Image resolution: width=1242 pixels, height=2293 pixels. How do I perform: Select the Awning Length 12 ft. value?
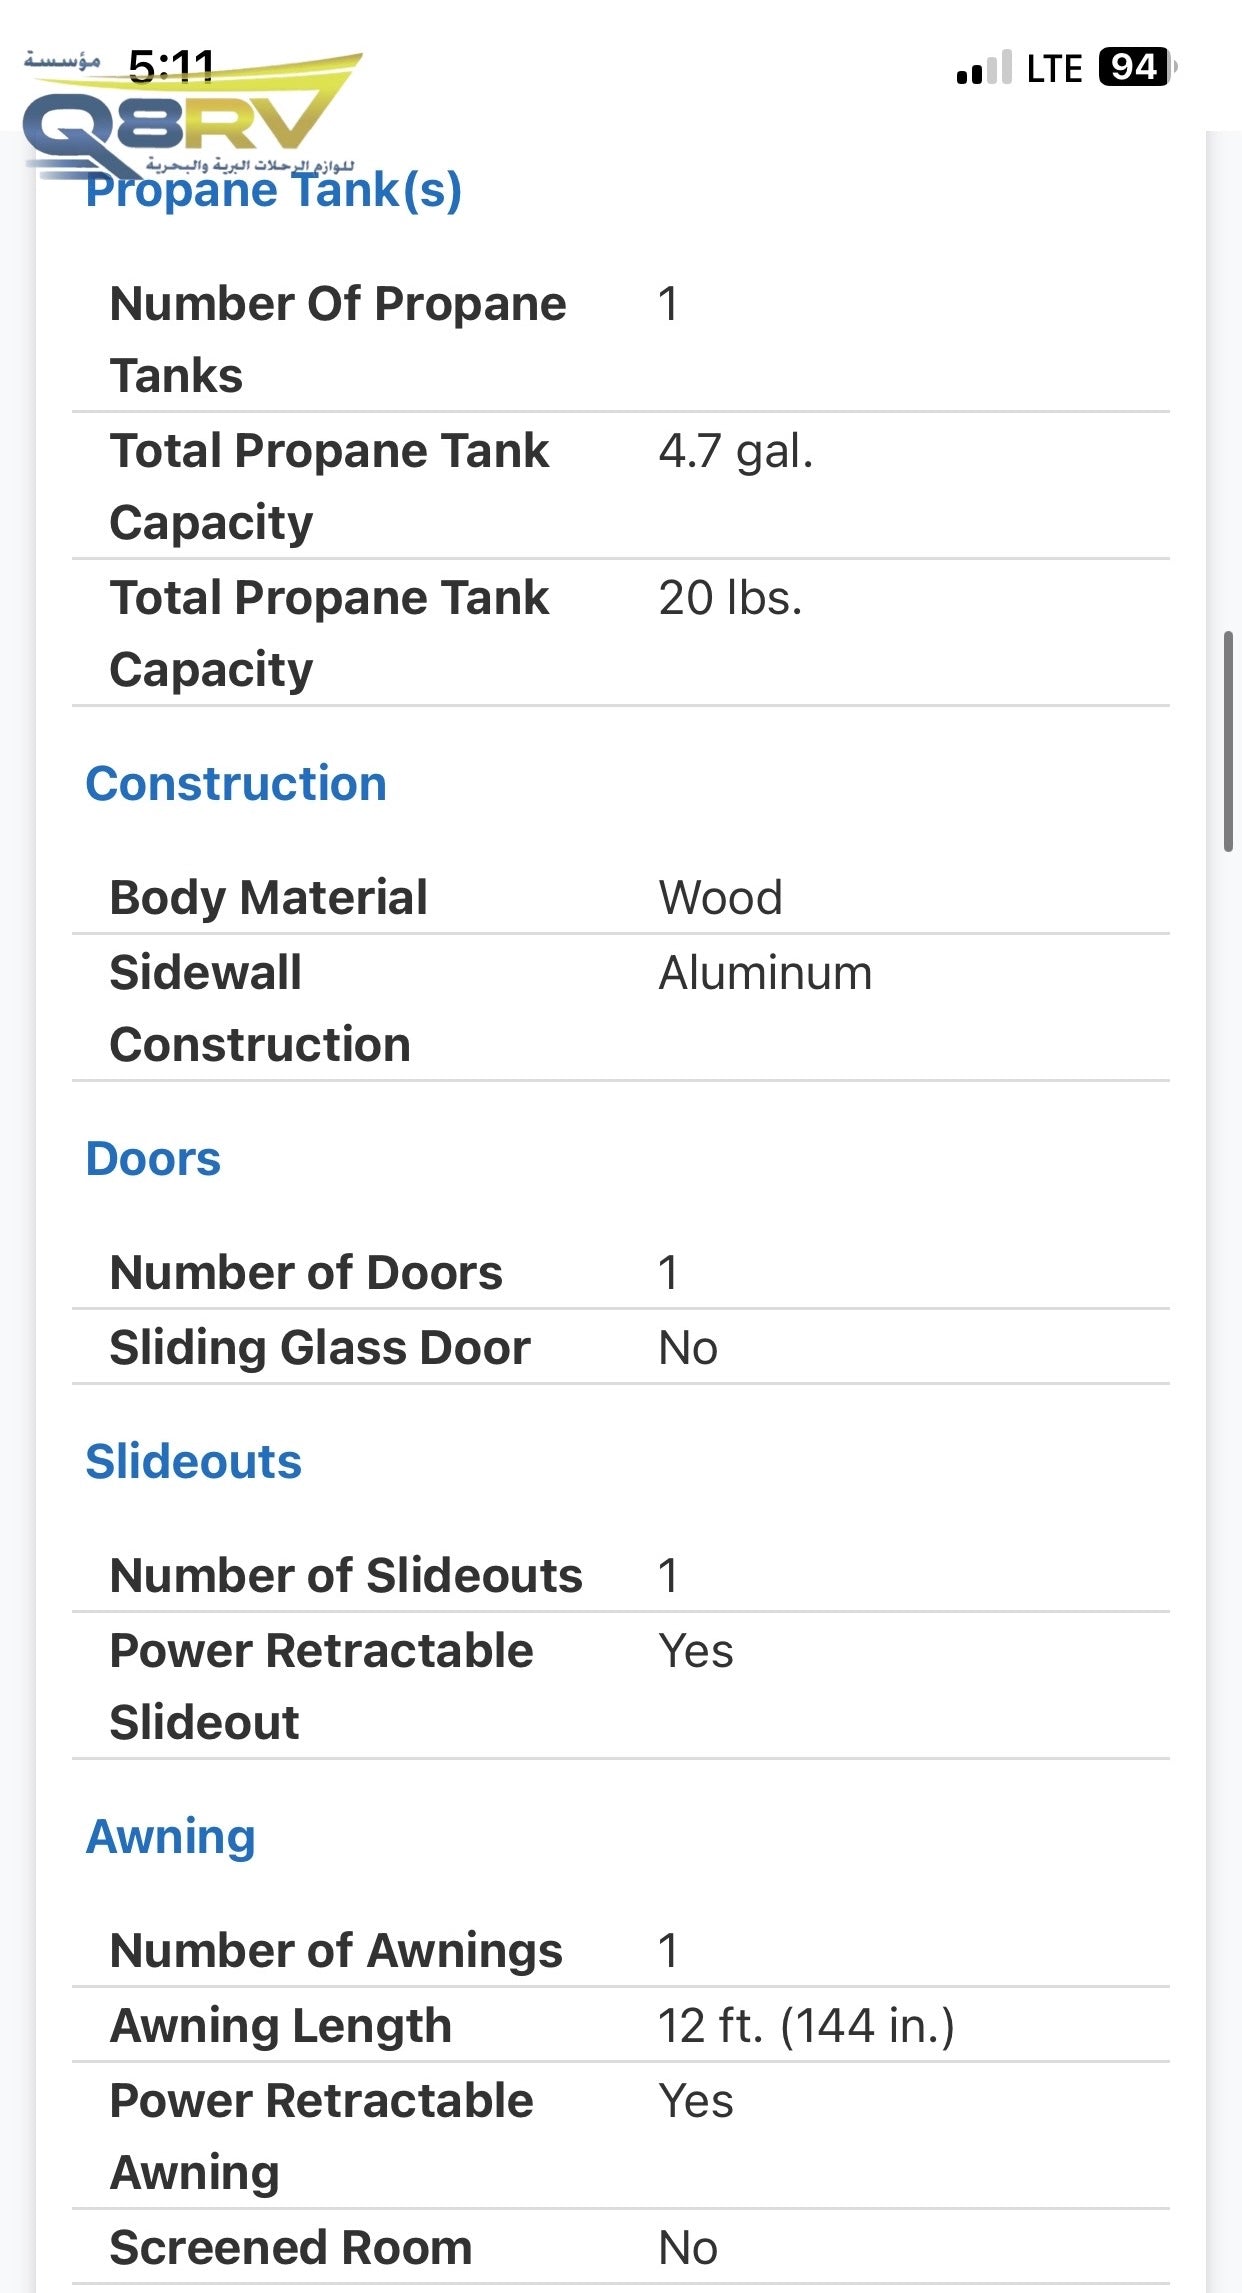806,2026
